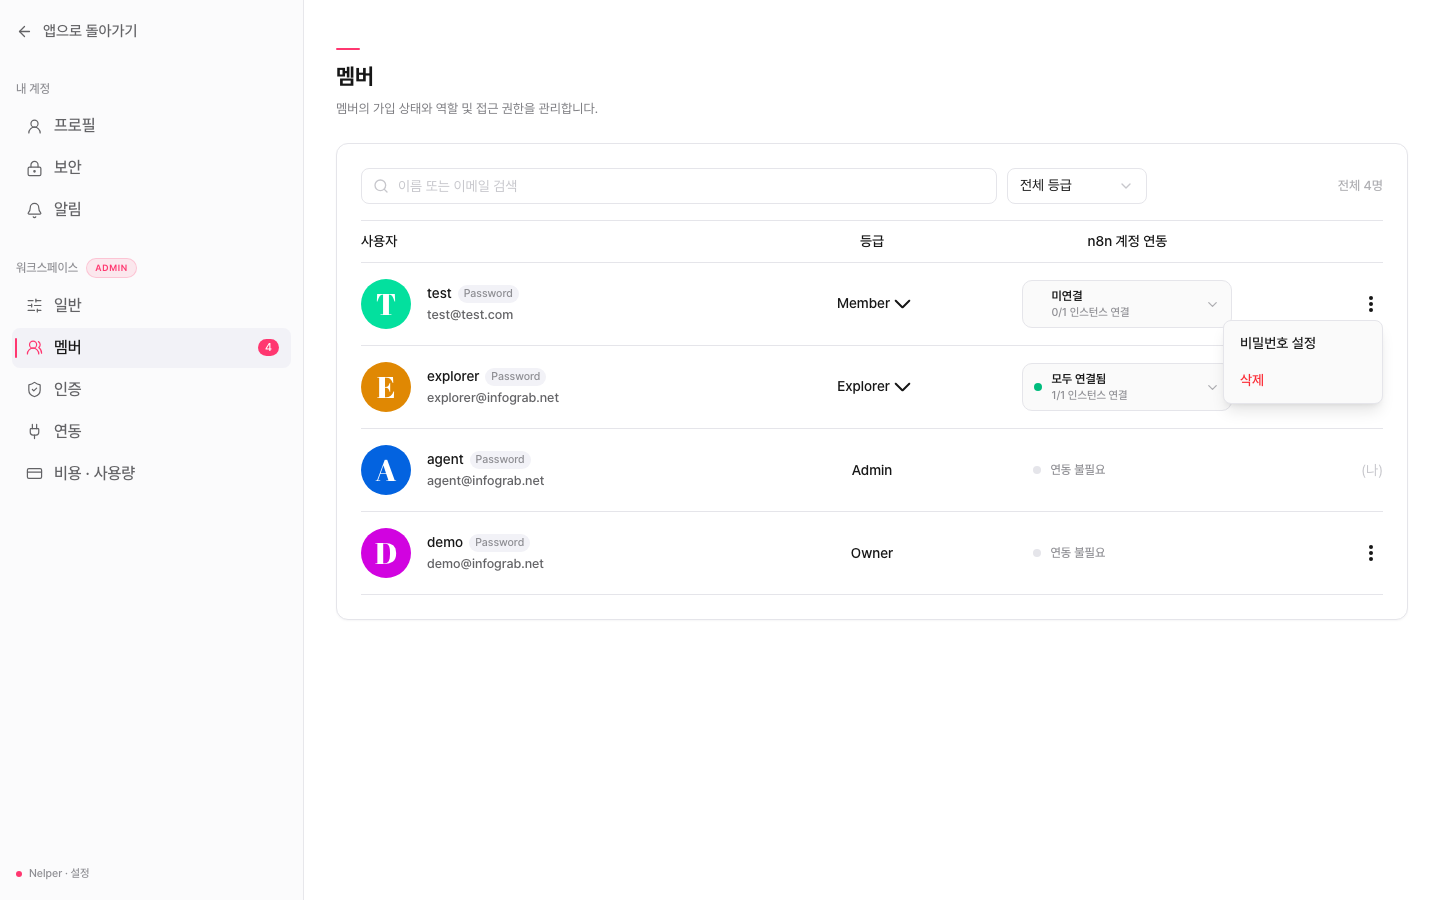Click the card icon beside 비용 · 사용량
The height and width of the screenshot is (900, 1440).
[x=34, y=474]
